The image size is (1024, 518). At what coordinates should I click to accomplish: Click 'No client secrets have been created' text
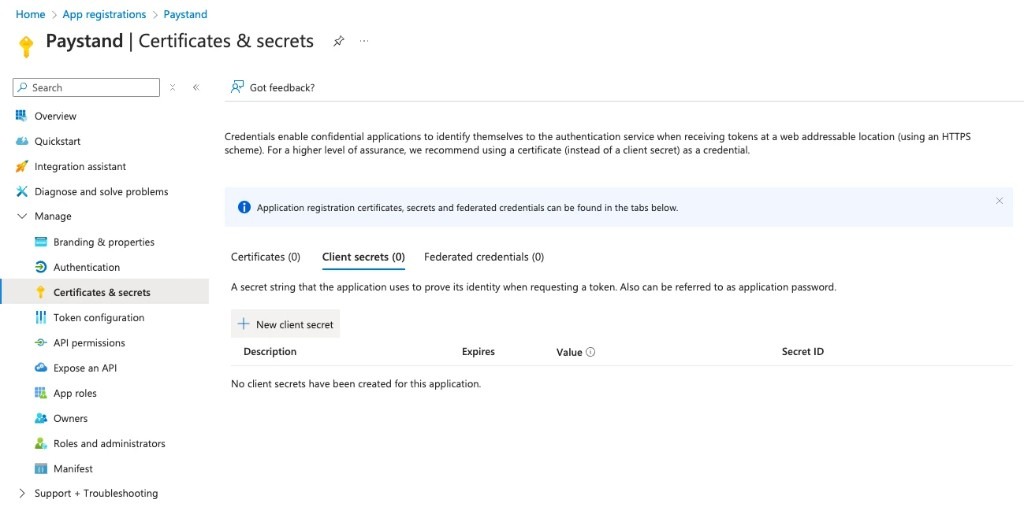point(356,383)
